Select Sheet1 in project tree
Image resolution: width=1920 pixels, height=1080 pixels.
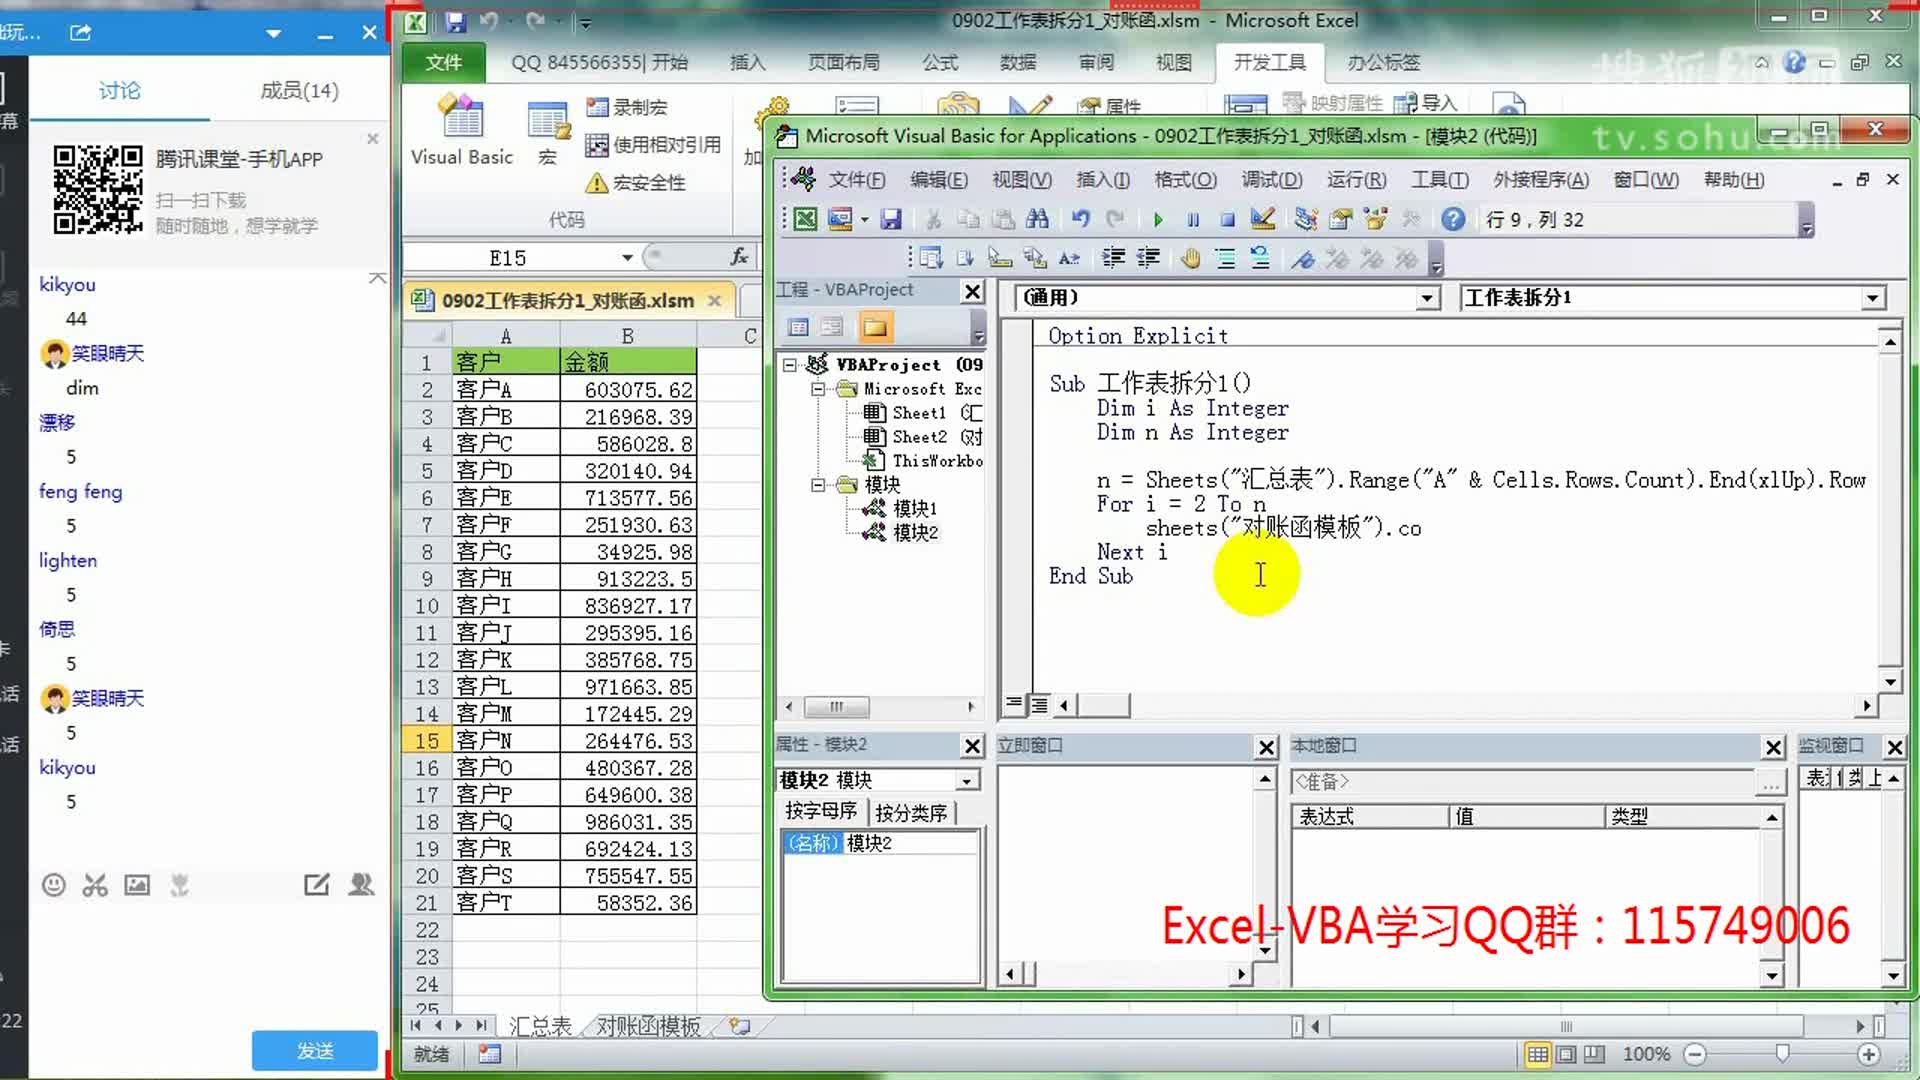(918, 413)
